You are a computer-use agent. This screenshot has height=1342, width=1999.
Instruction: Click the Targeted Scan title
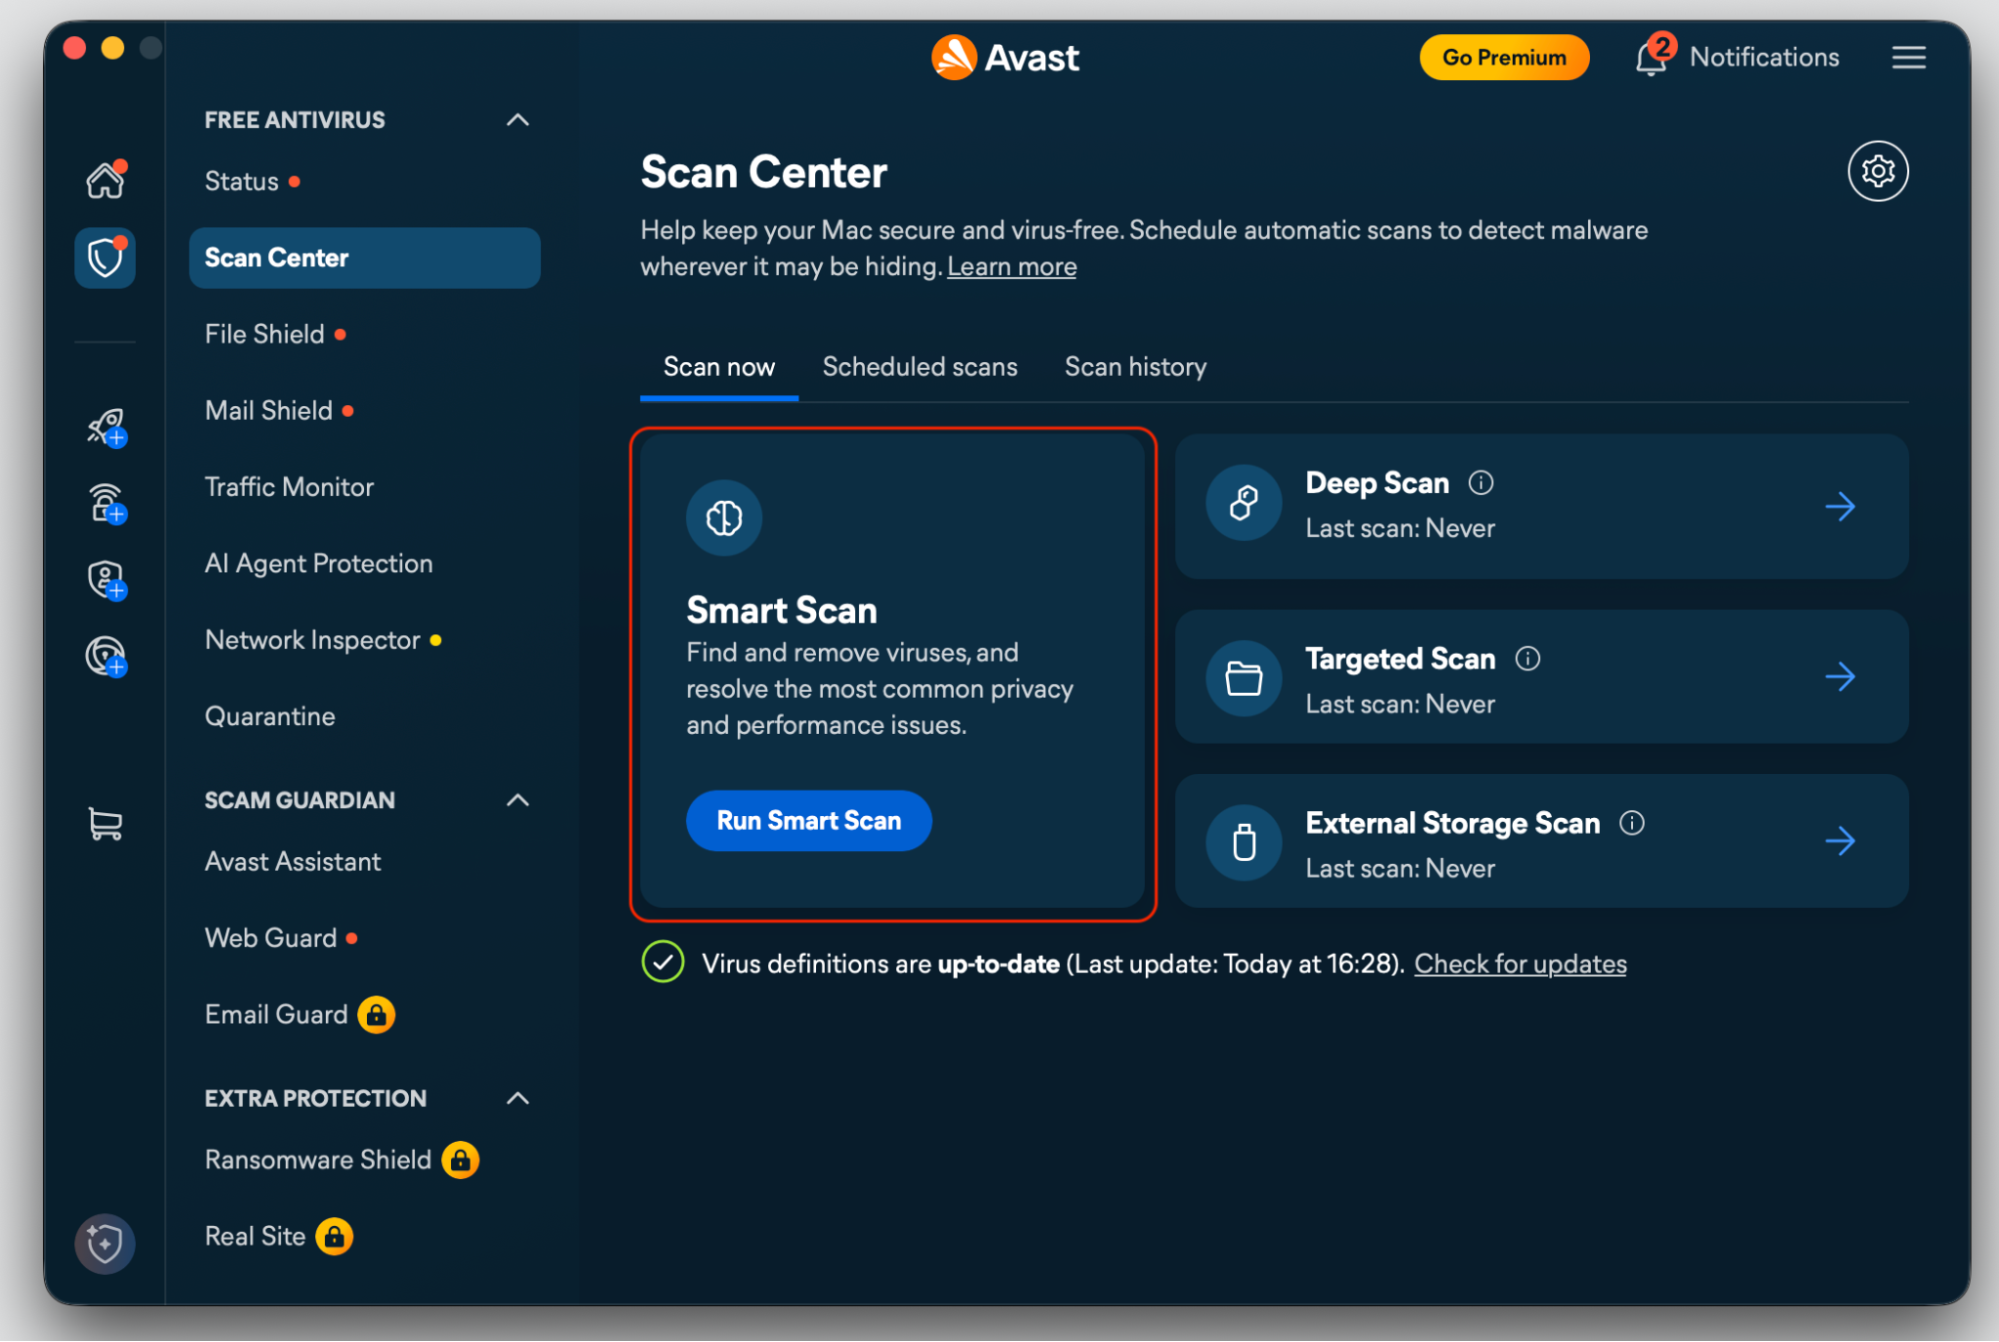(1400, 658)
